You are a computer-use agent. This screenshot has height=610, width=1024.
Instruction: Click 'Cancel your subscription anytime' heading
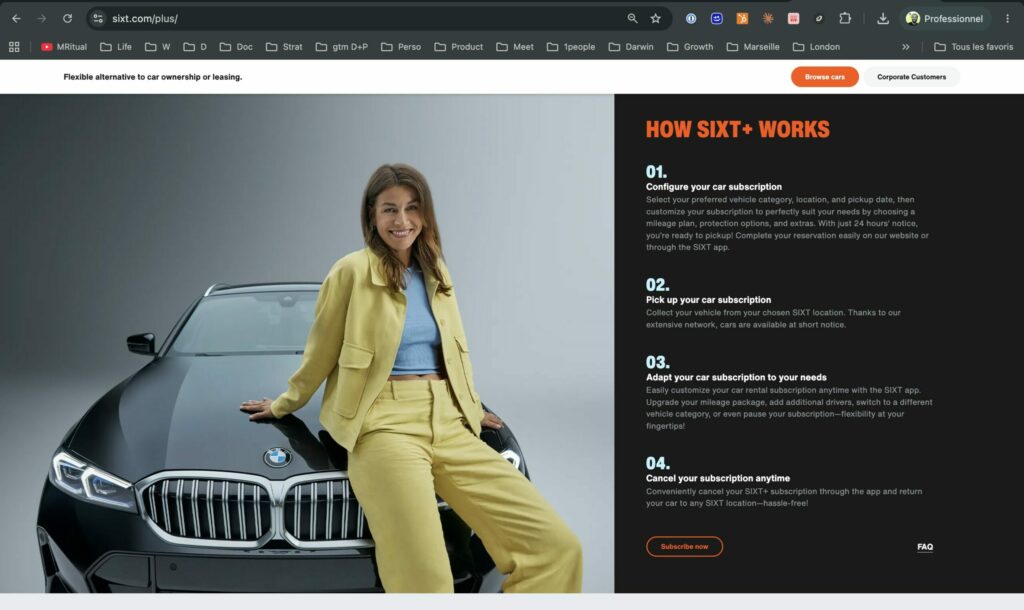pyautogui.click(x=718, y=479)
